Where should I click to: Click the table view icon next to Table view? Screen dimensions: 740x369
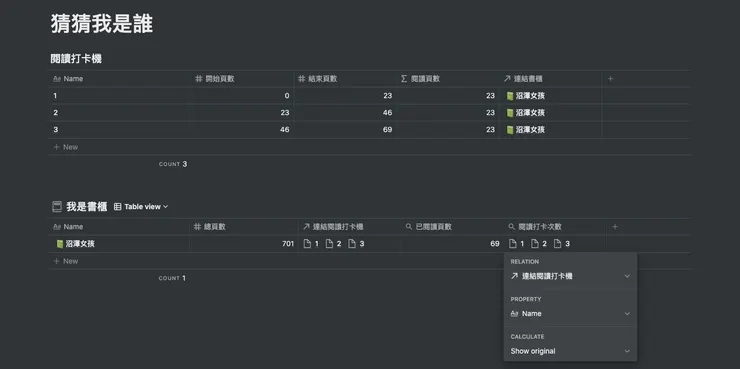tap(118, 207)
